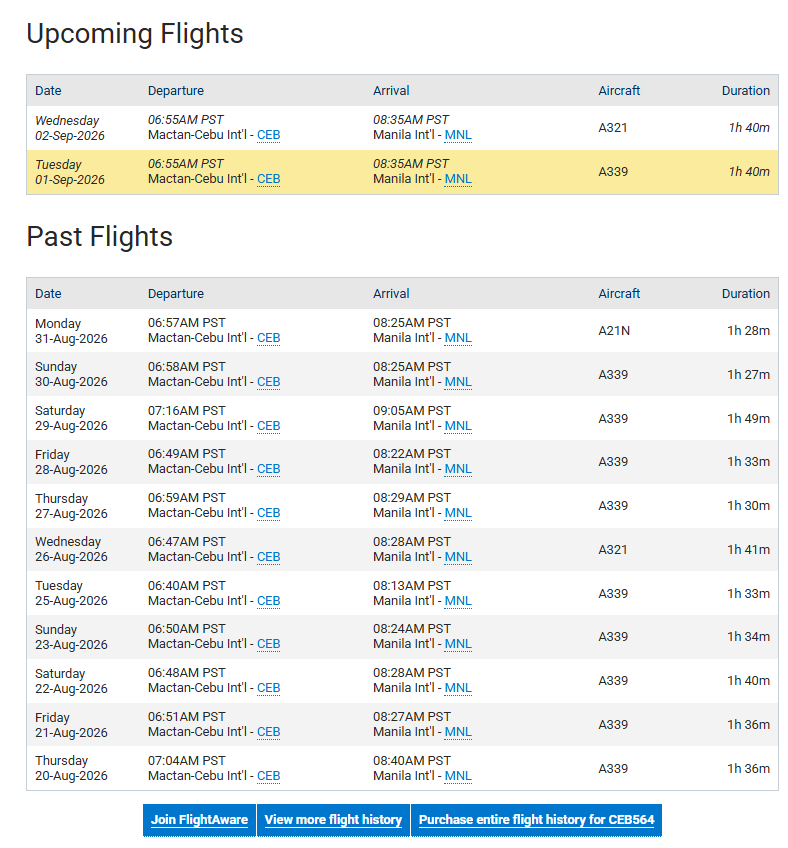Image resolution: width=788 pixels, height=848 pixels.
Task: Click the Duration header in Past Flights table
Action: click(745, 294)
